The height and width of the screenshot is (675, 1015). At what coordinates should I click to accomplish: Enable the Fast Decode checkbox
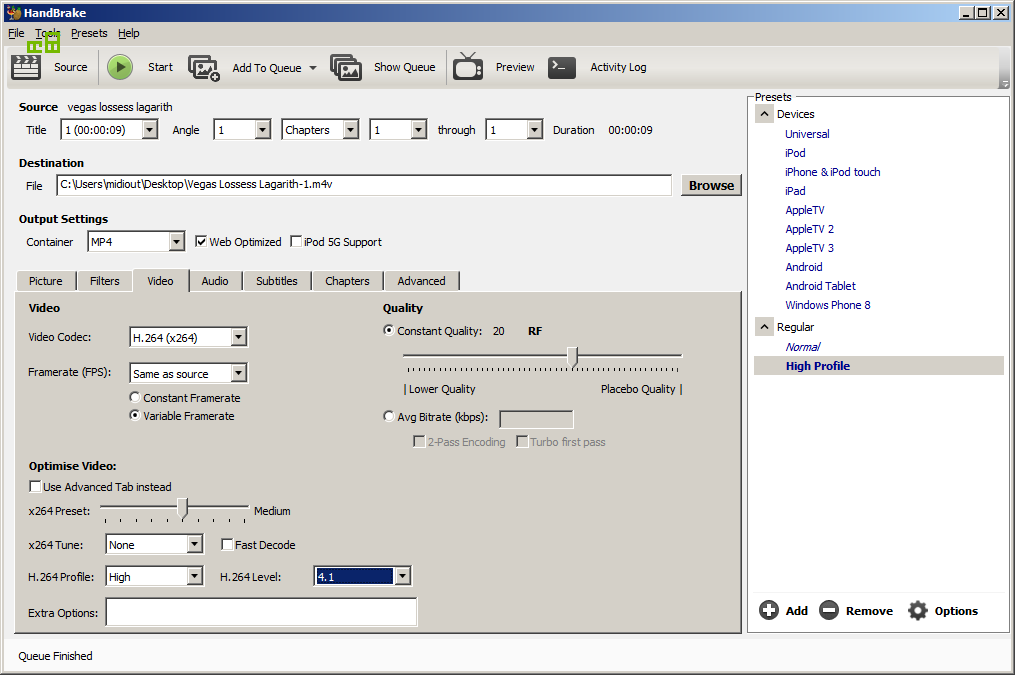[227, 544]
